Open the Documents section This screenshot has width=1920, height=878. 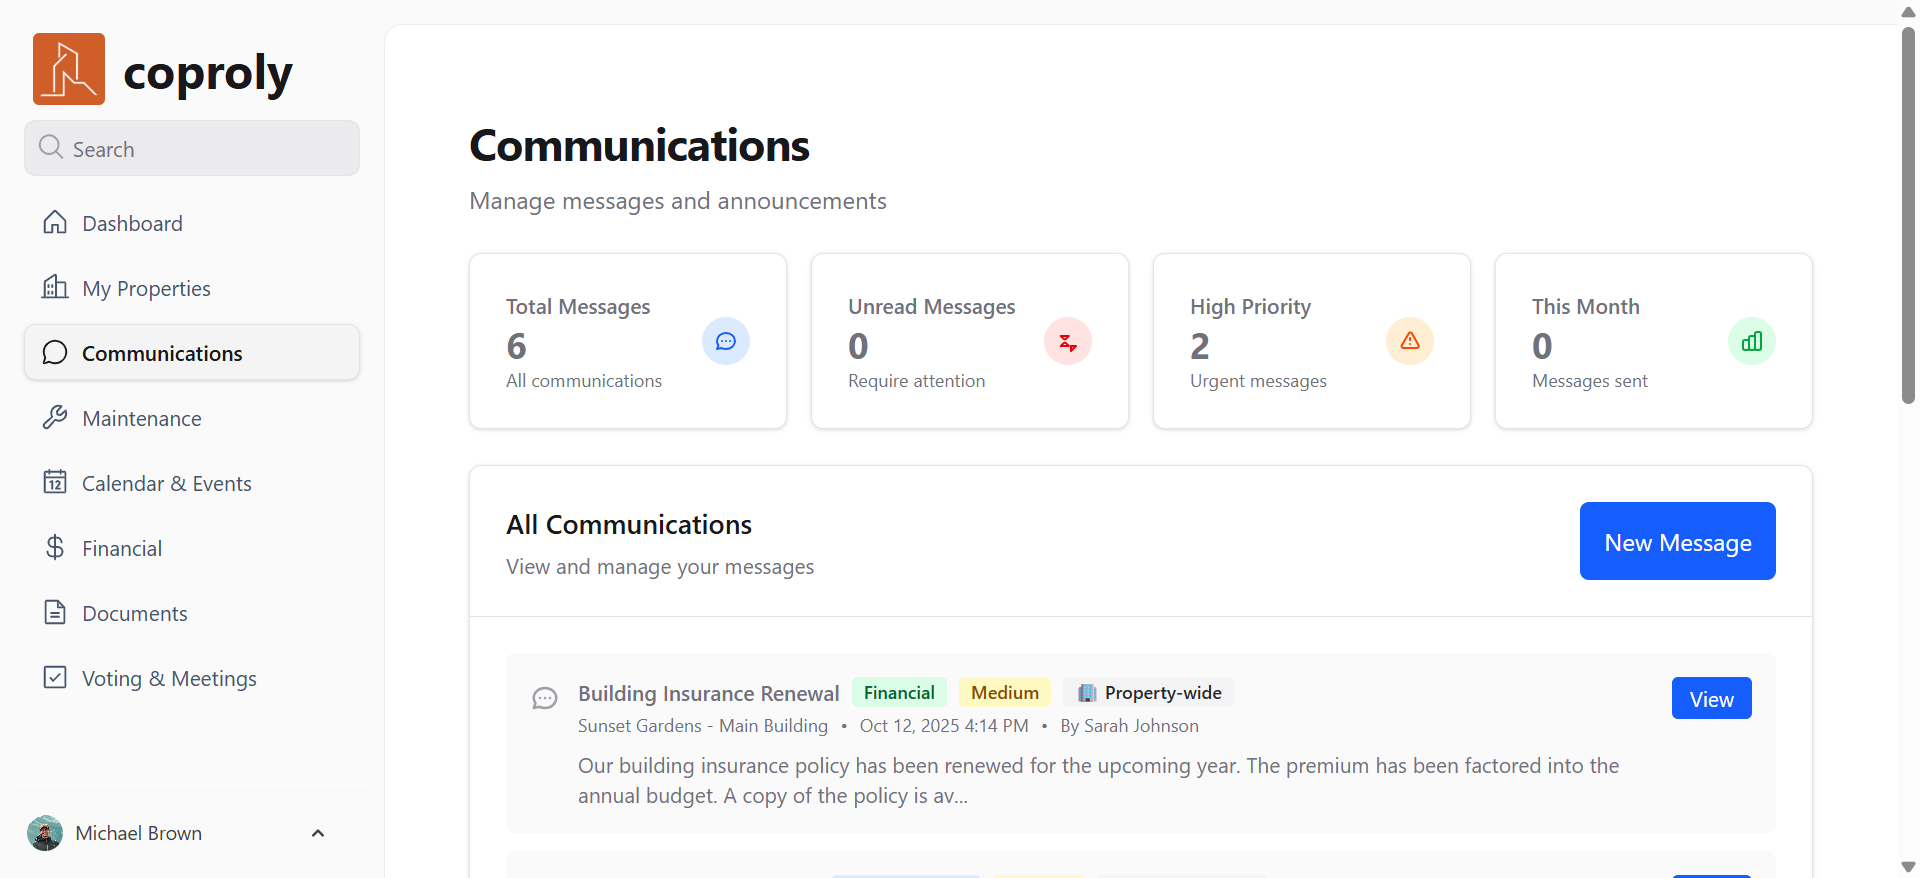192,613
